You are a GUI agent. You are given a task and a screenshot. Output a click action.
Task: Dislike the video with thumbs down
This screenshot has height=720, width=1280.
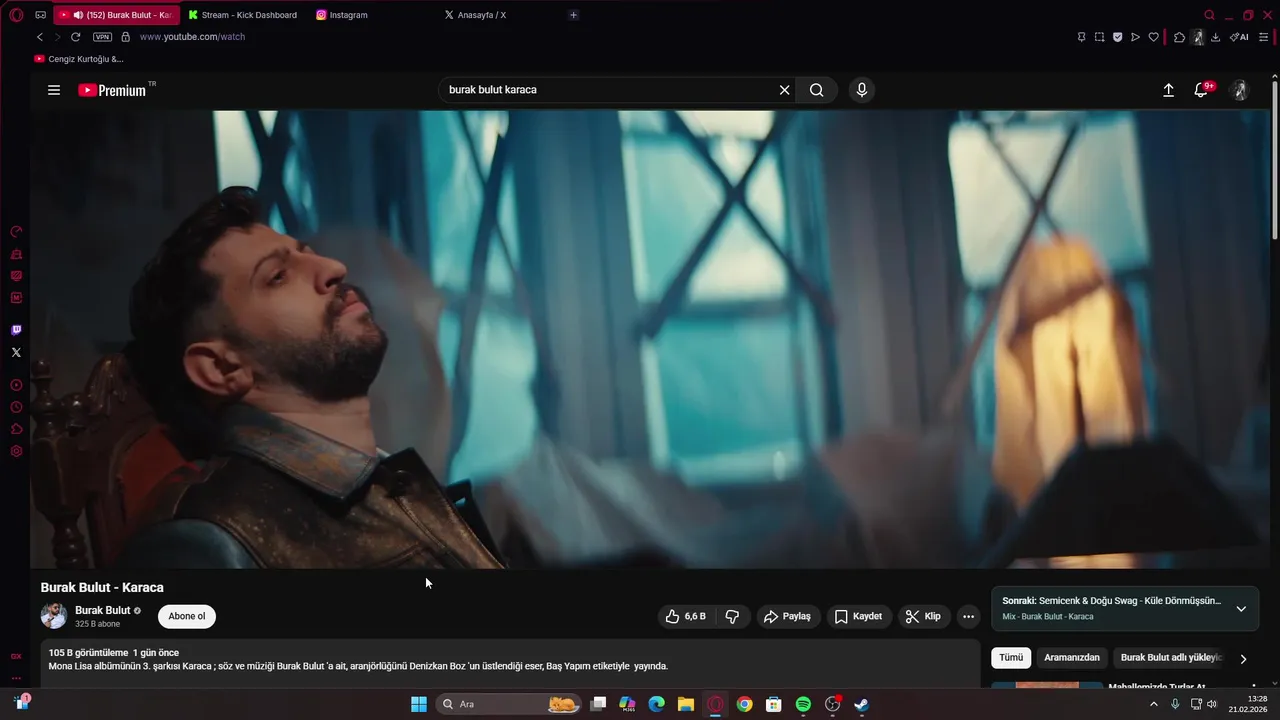[732, 617]
